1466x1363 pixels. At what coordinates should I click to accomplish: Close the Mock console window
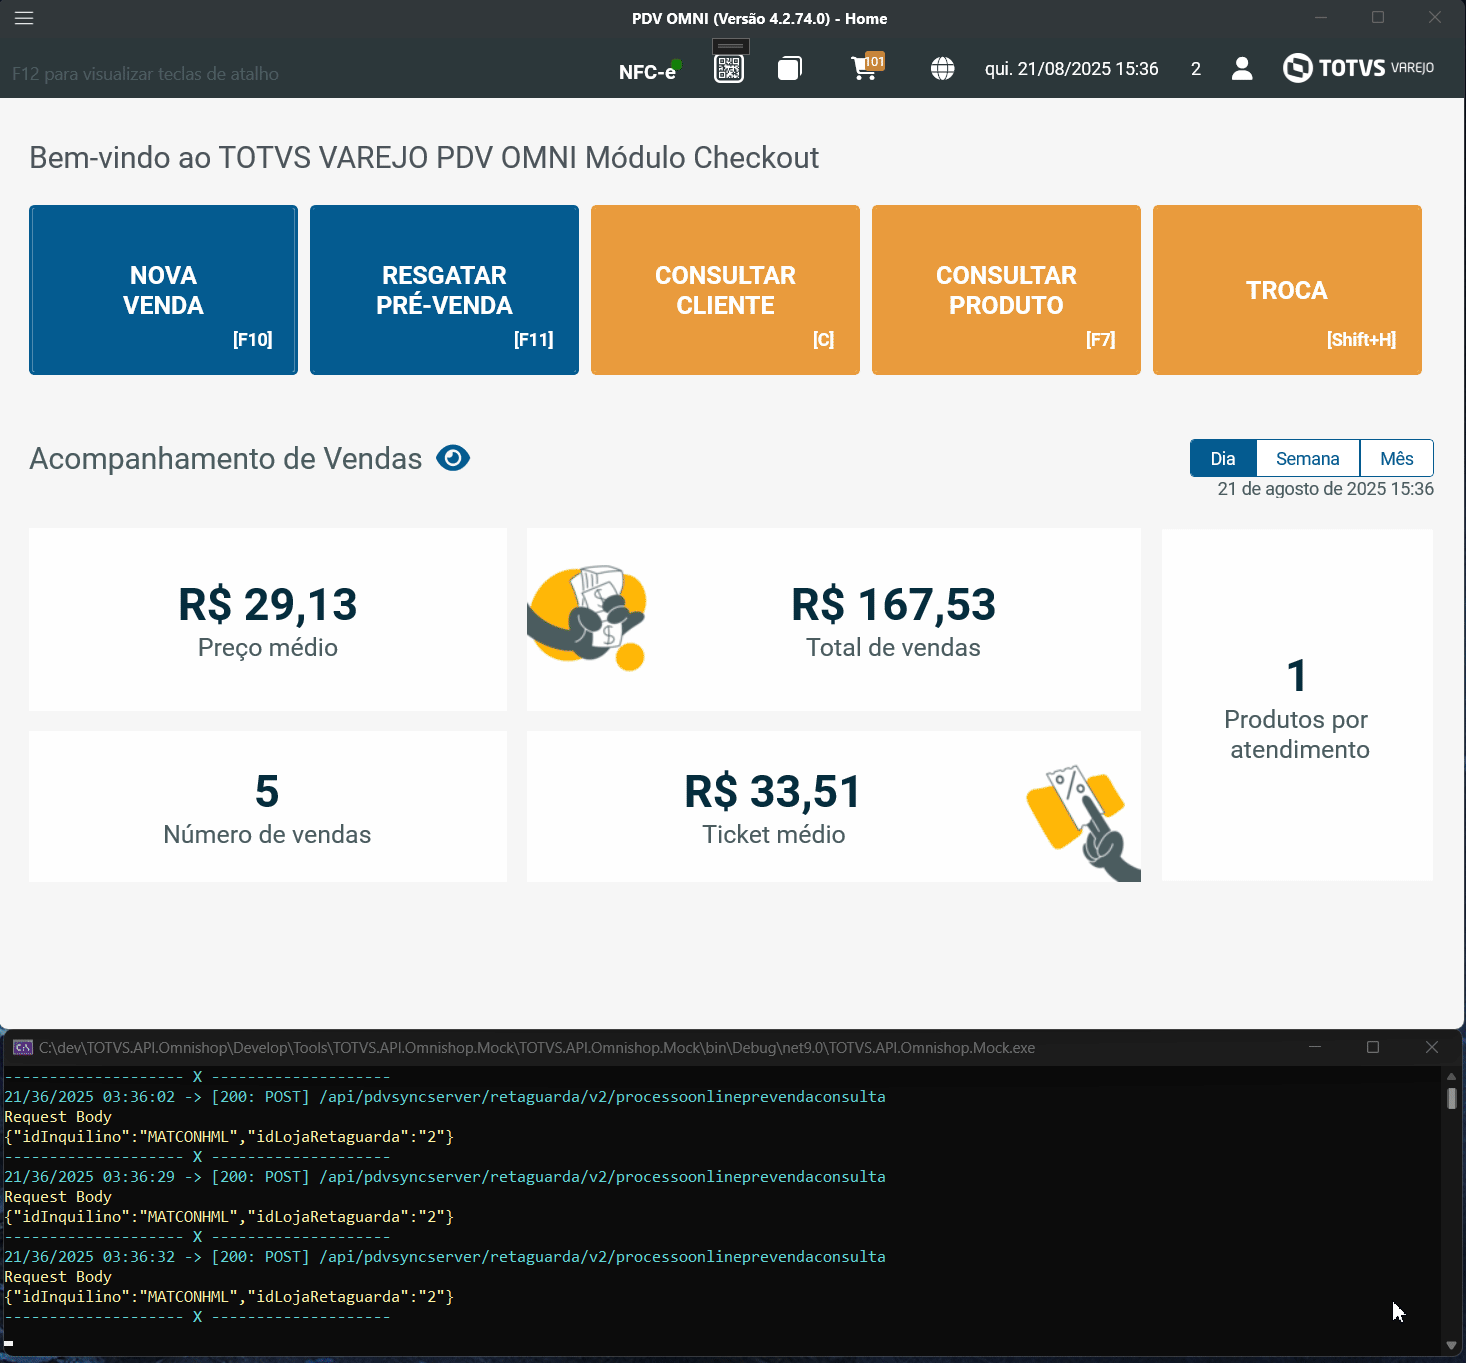tap(1432, 1047)
